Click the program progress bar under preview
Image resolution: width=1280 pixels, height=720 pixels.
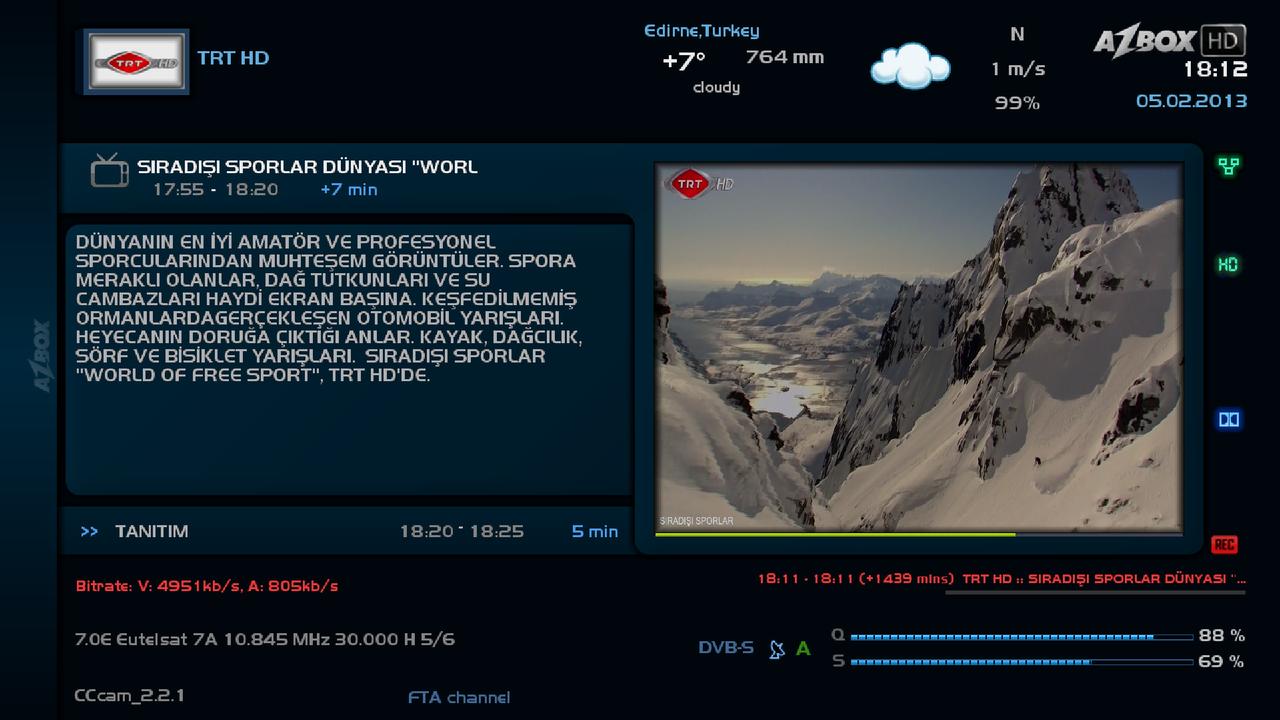[918, 535]
